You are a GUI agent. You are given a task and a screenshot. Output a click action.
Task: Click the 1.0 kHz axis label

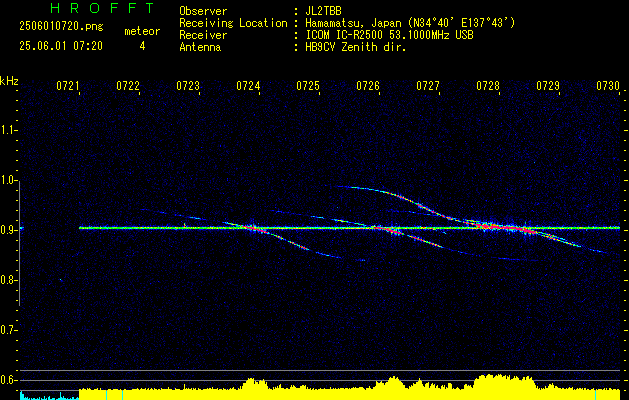click(8, 180)
